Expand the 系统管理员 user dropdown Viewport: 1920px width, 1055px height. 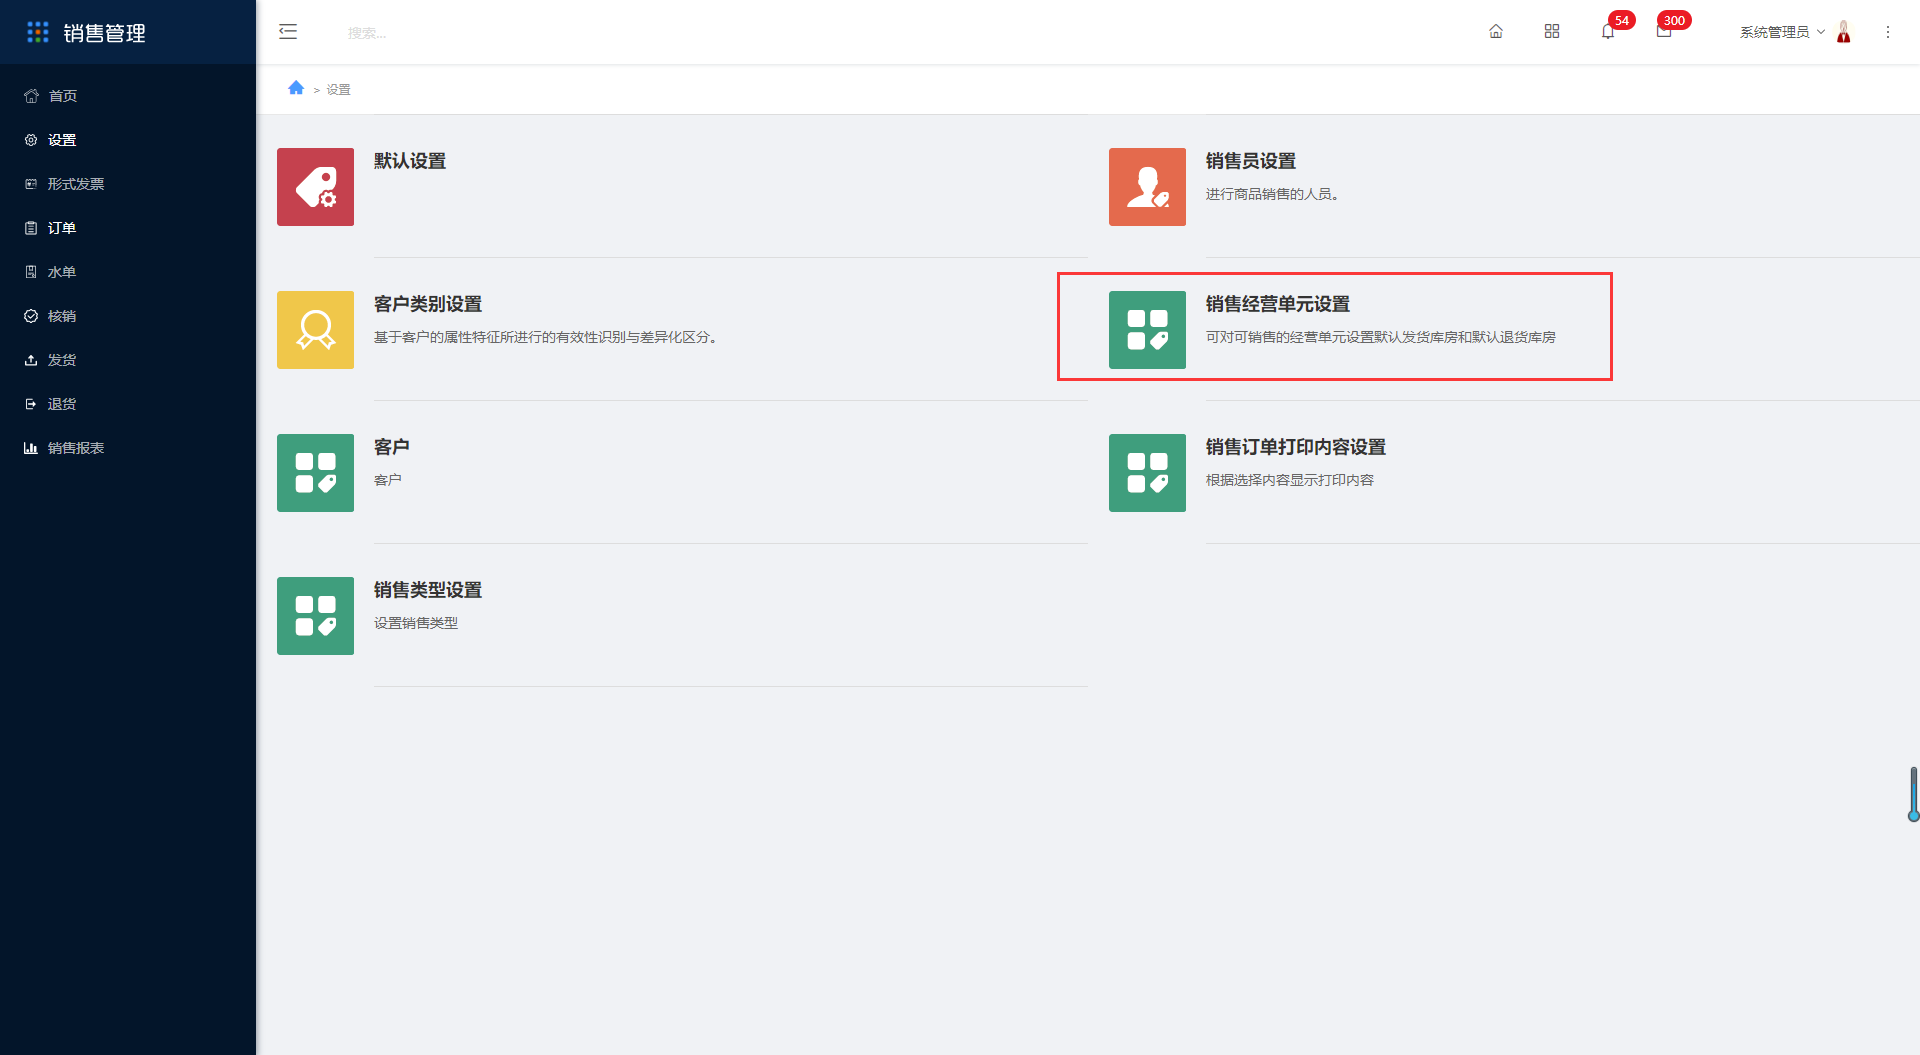[1782, 32]
